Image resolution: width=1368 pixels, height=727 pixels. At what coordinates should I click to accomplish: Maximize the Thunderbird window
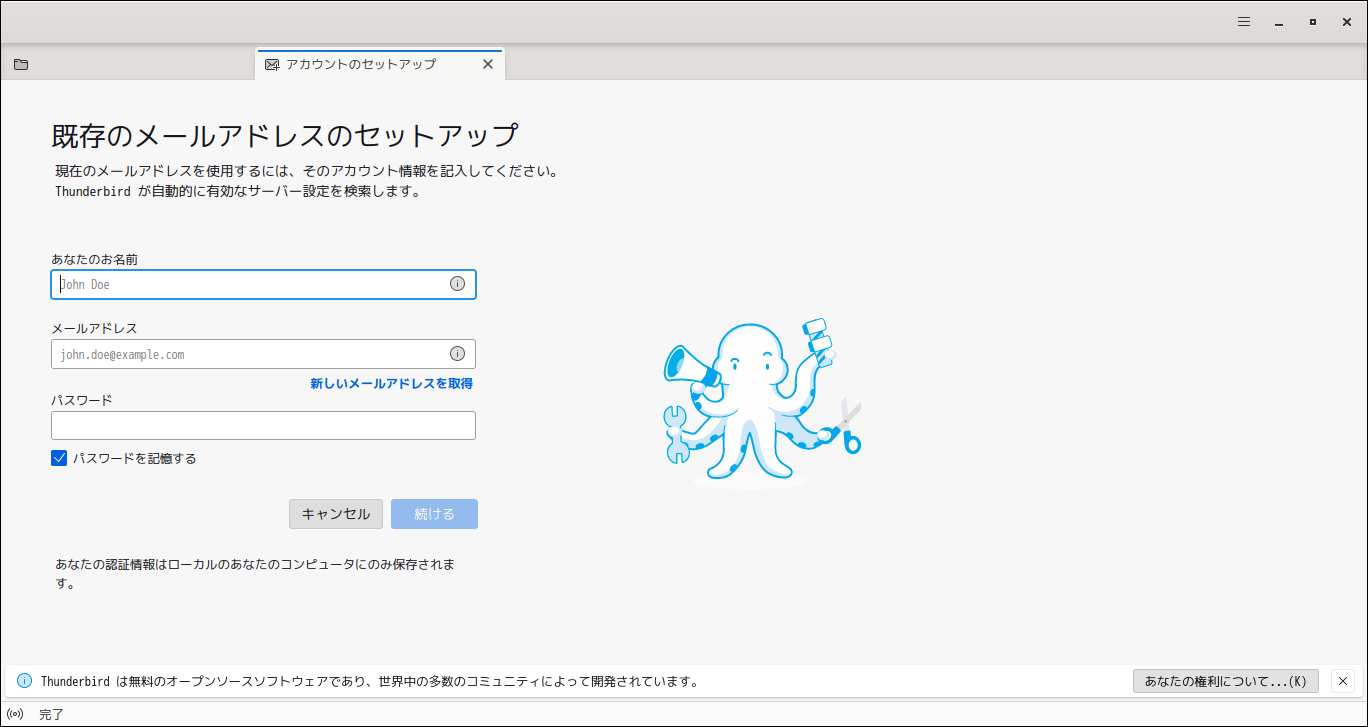pos(1313,21)
